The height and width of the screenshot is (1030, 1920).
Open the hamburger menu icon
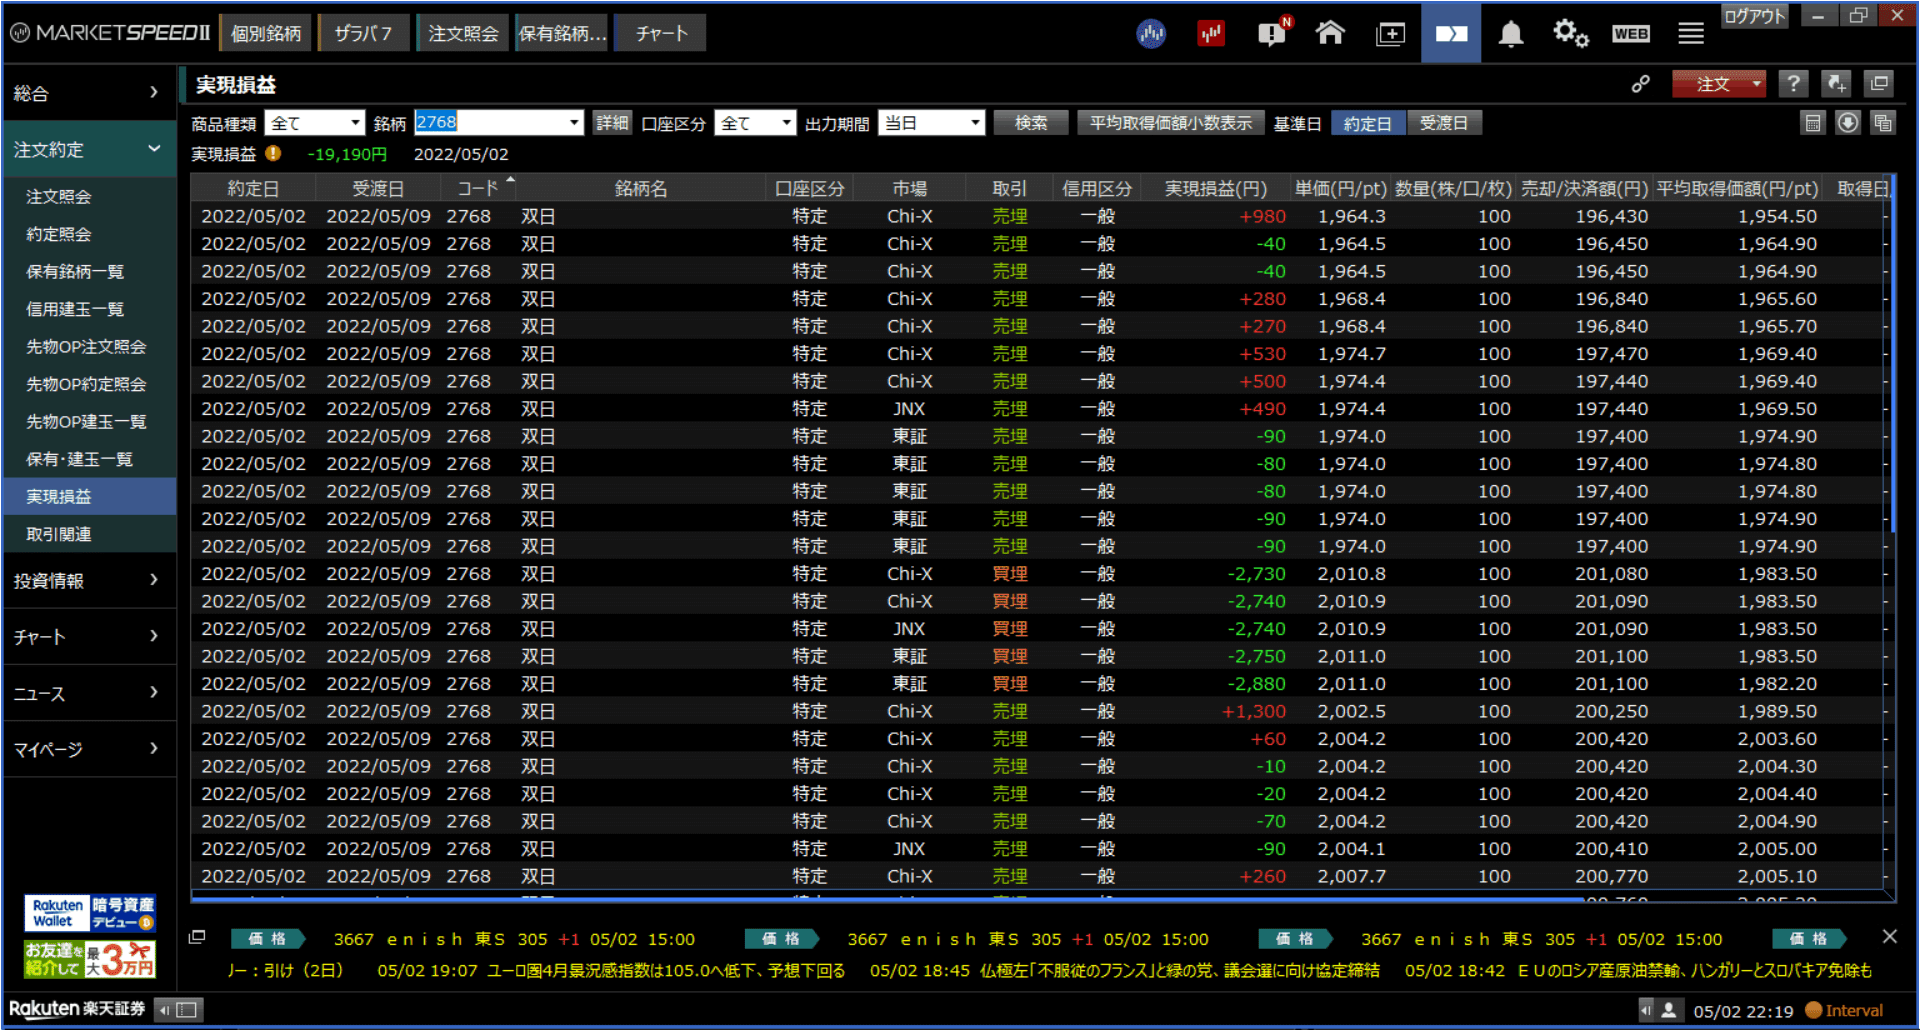coord(1691,34)
